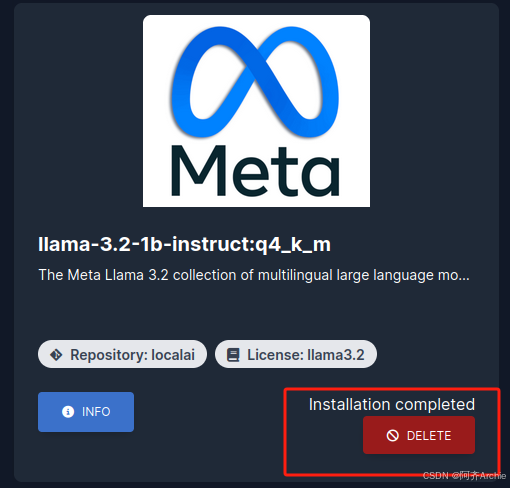Click the word localai in repository badge
Screen dimensions: 510x488
(x=173, y=355)
